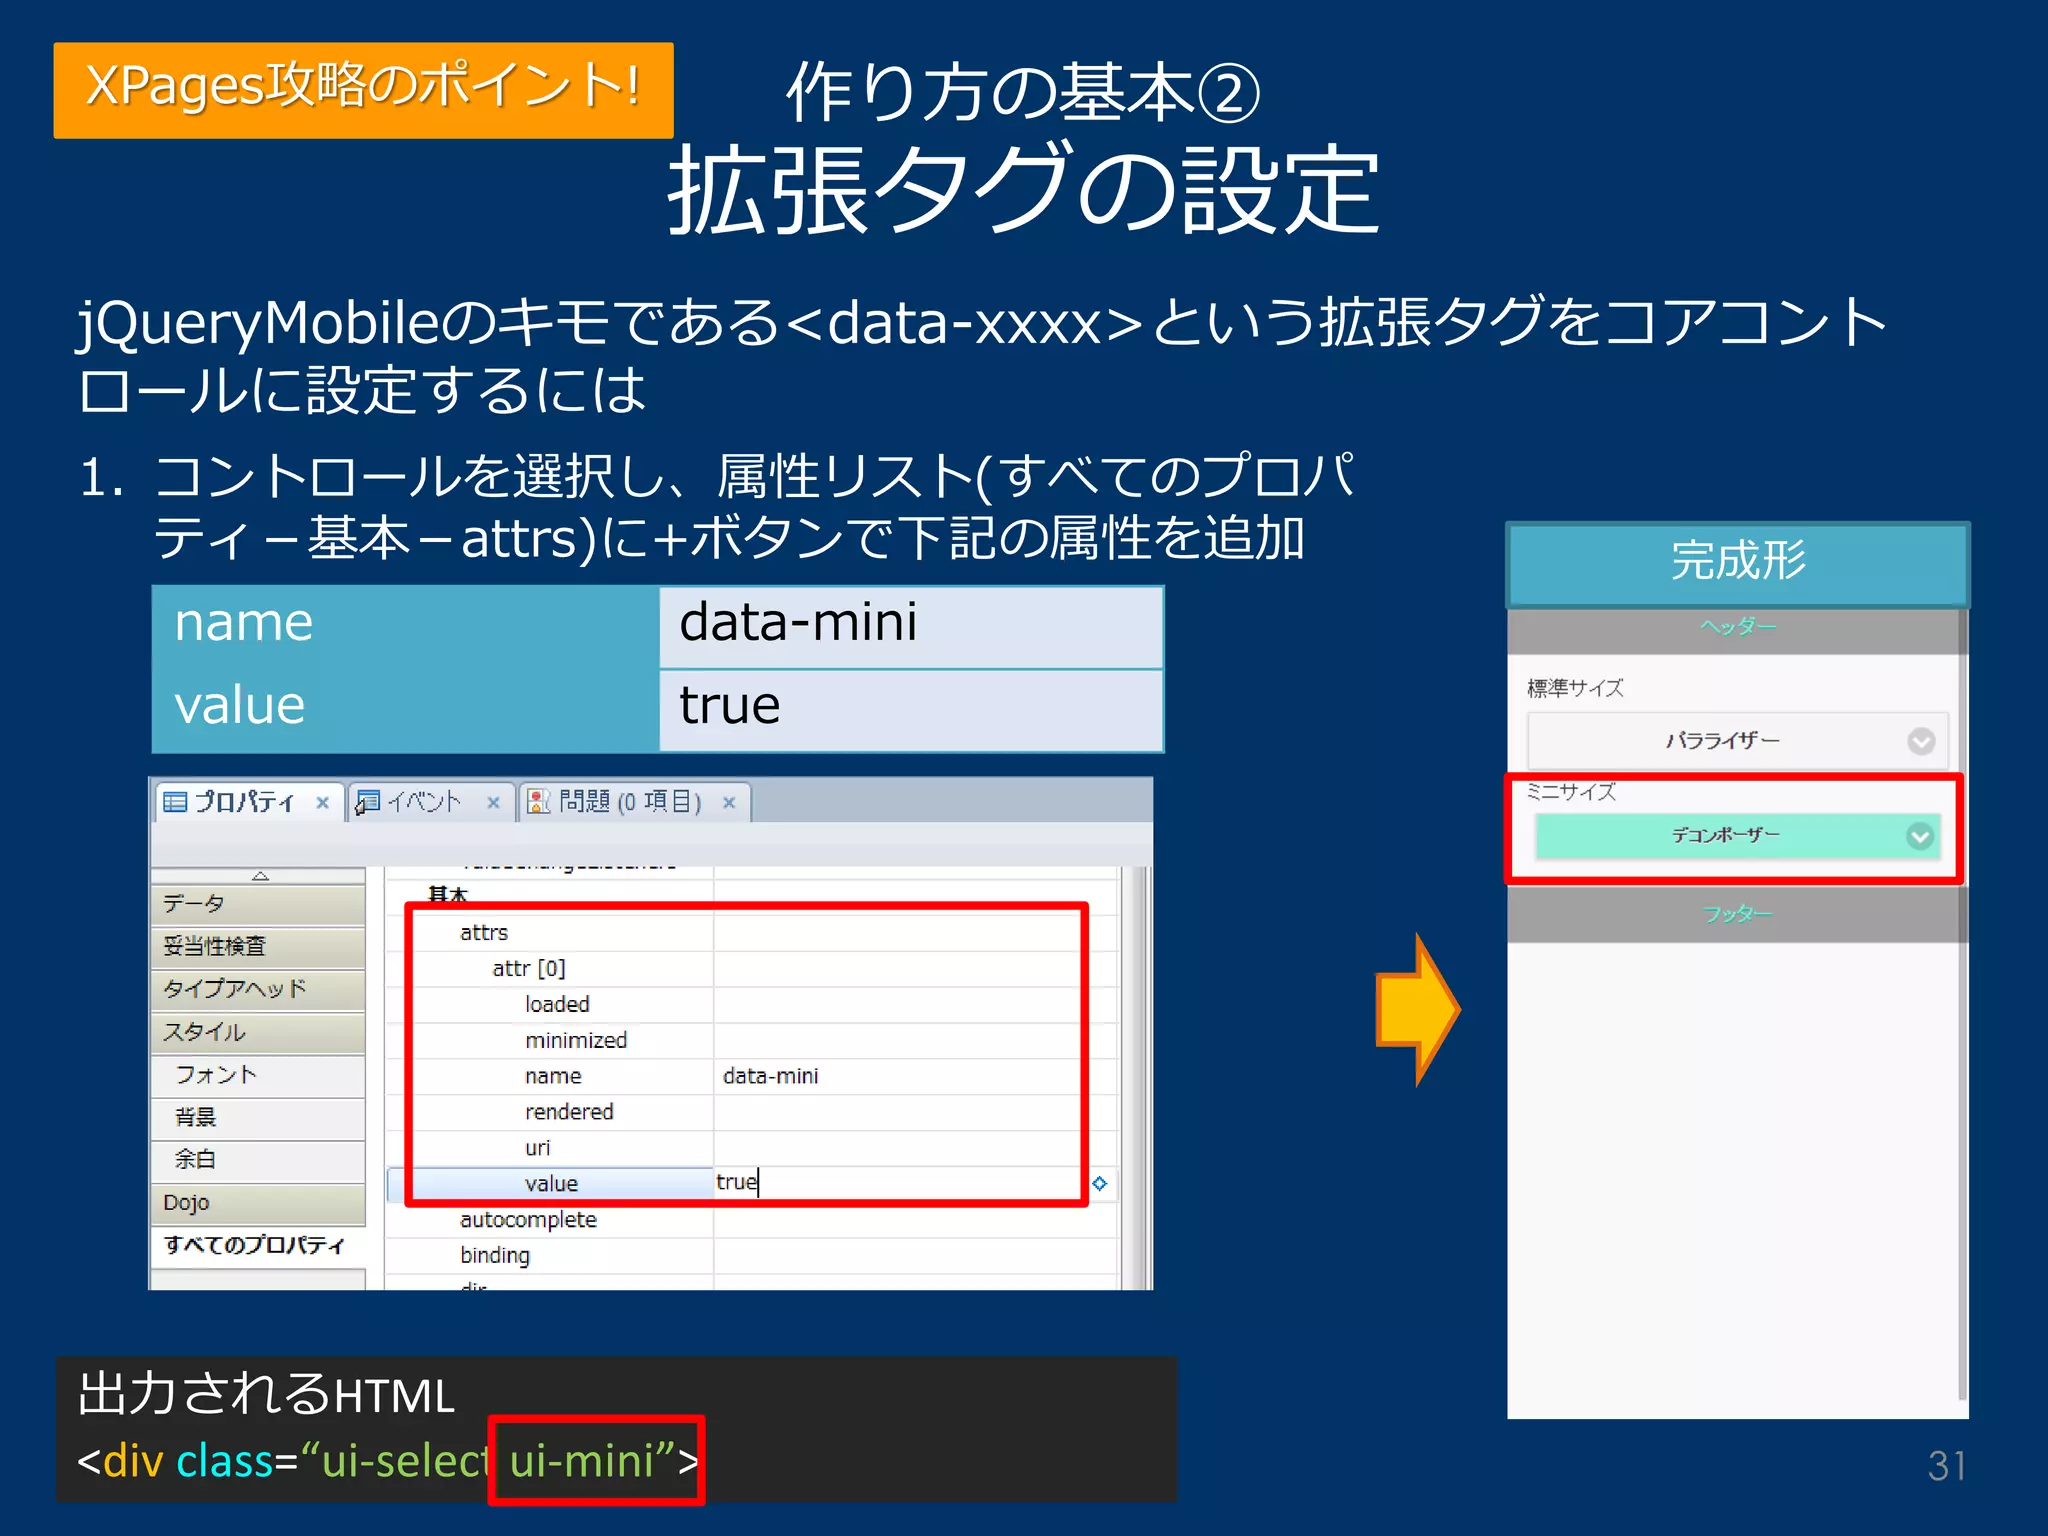Select the 妥当性検査 side tab

pyautogui.click(x=258, y=946)
